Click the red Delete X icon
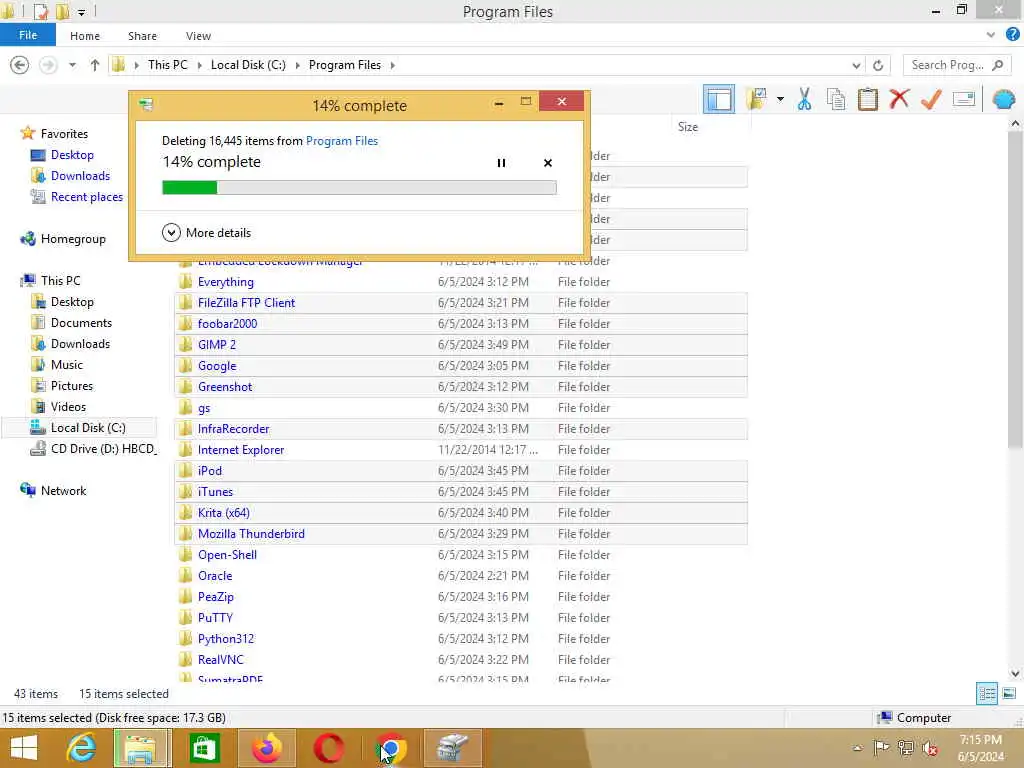 899,99
